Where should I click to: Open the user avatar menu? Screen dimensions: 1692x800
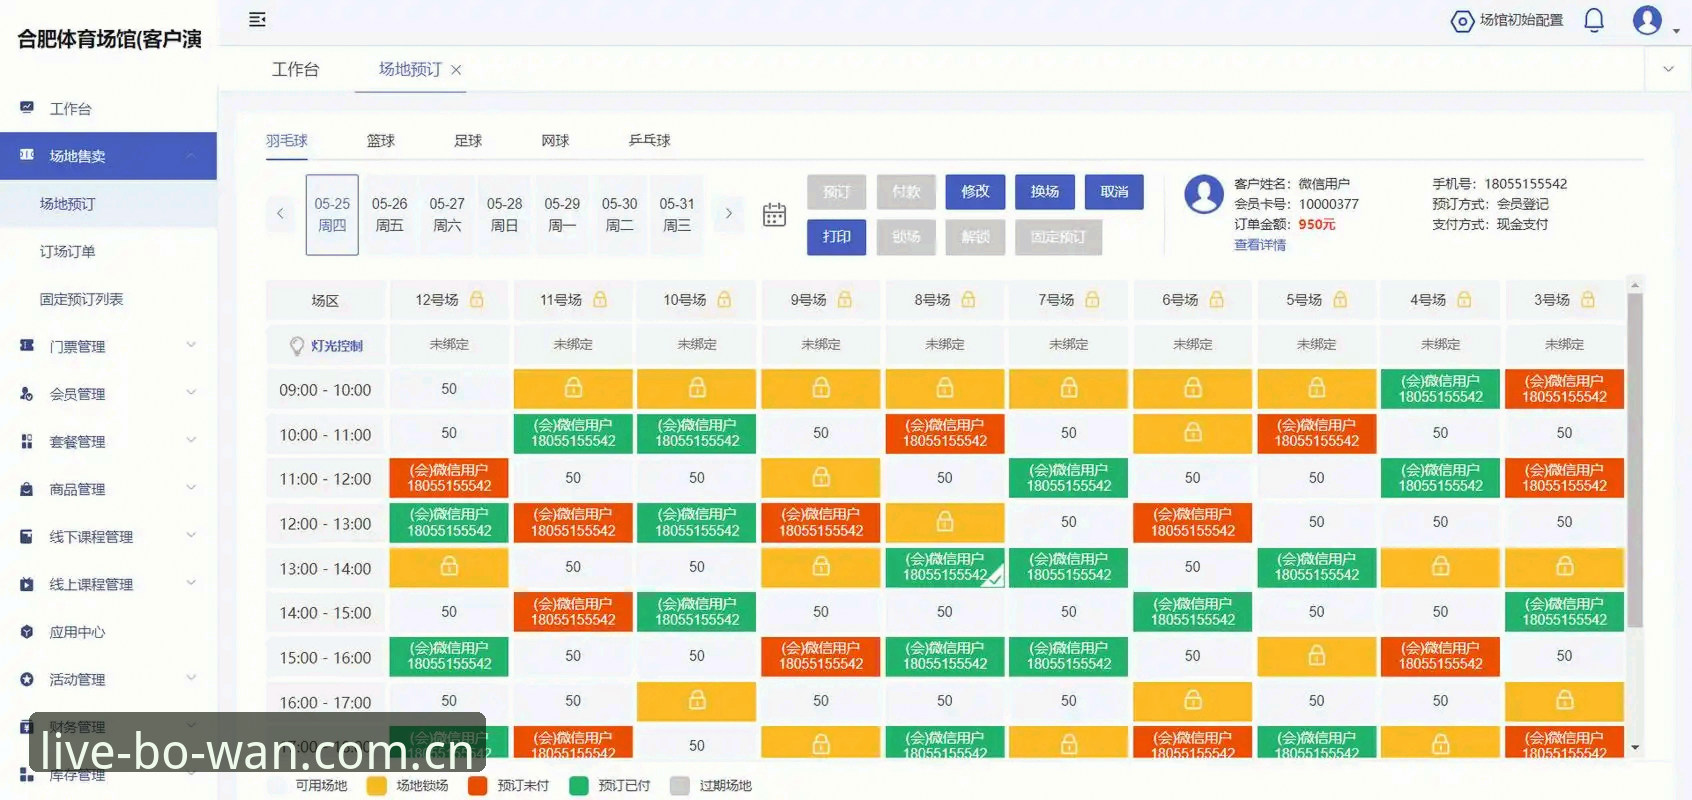coord(1647,20)
